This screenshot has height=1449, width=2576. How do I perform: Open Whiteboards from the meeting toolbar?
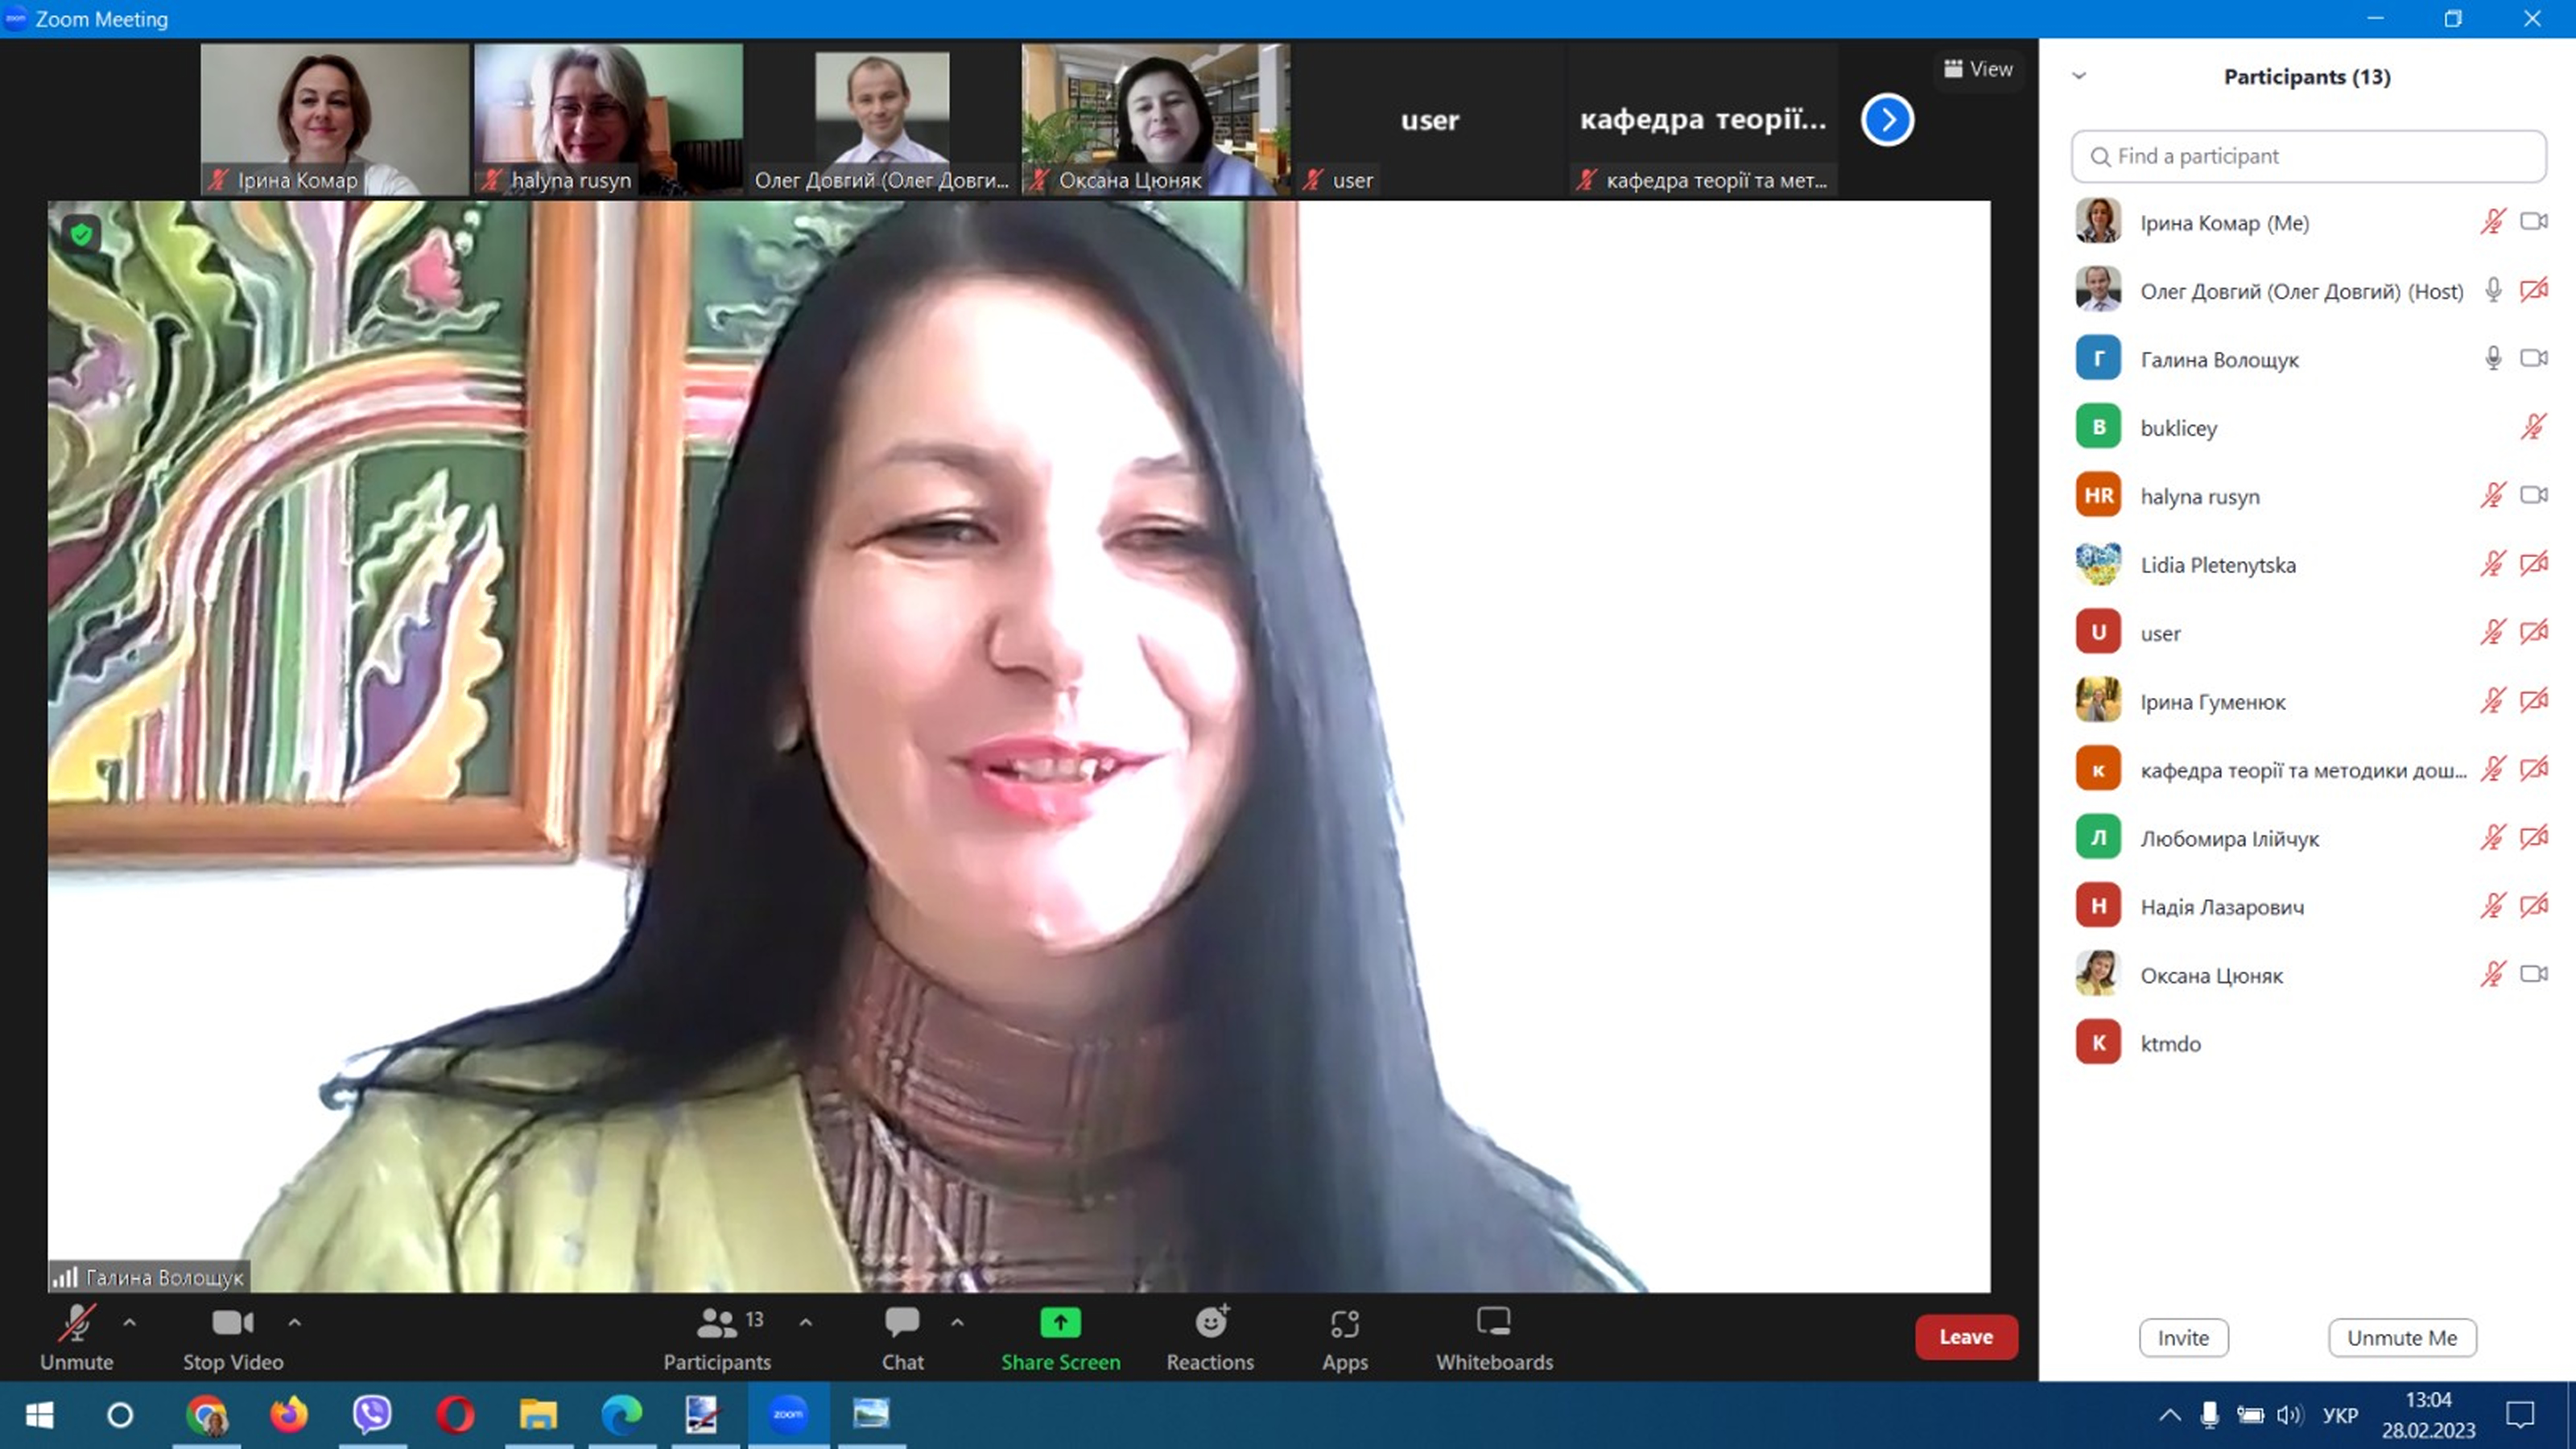click(x=1493, y=1323)
